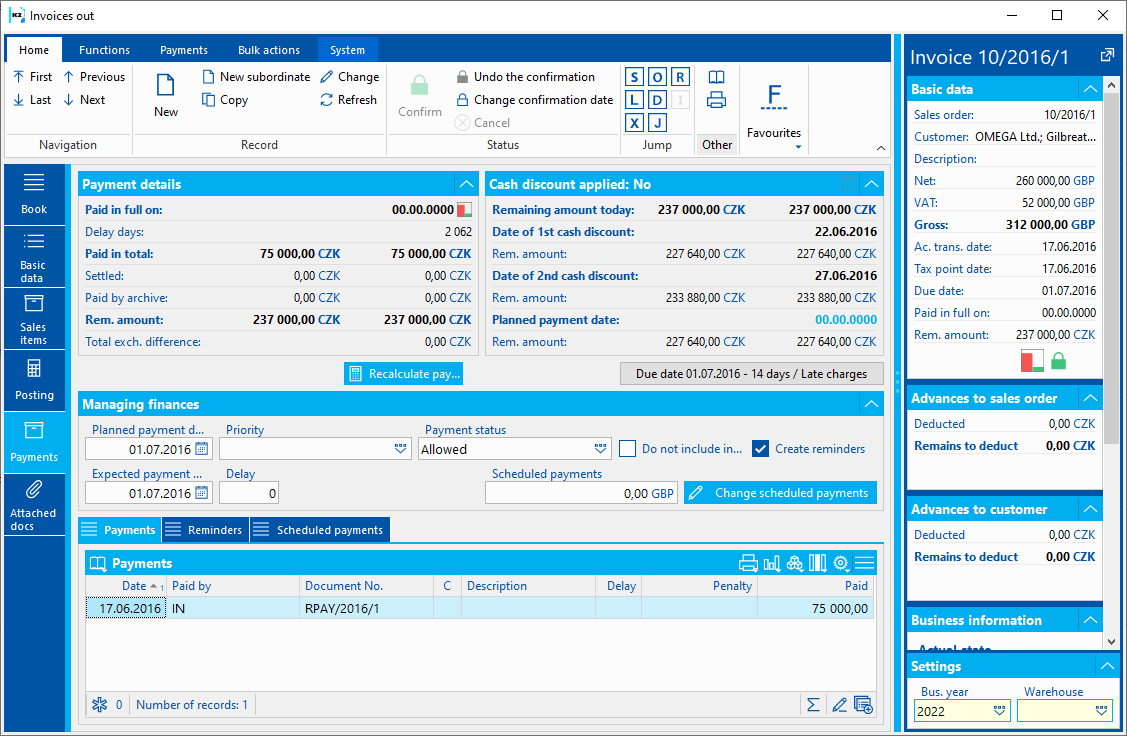The height and width of the screenshot is (736, 1127).
Task: Uncheck Create reminders checkbox
Action: click(760, 449)
